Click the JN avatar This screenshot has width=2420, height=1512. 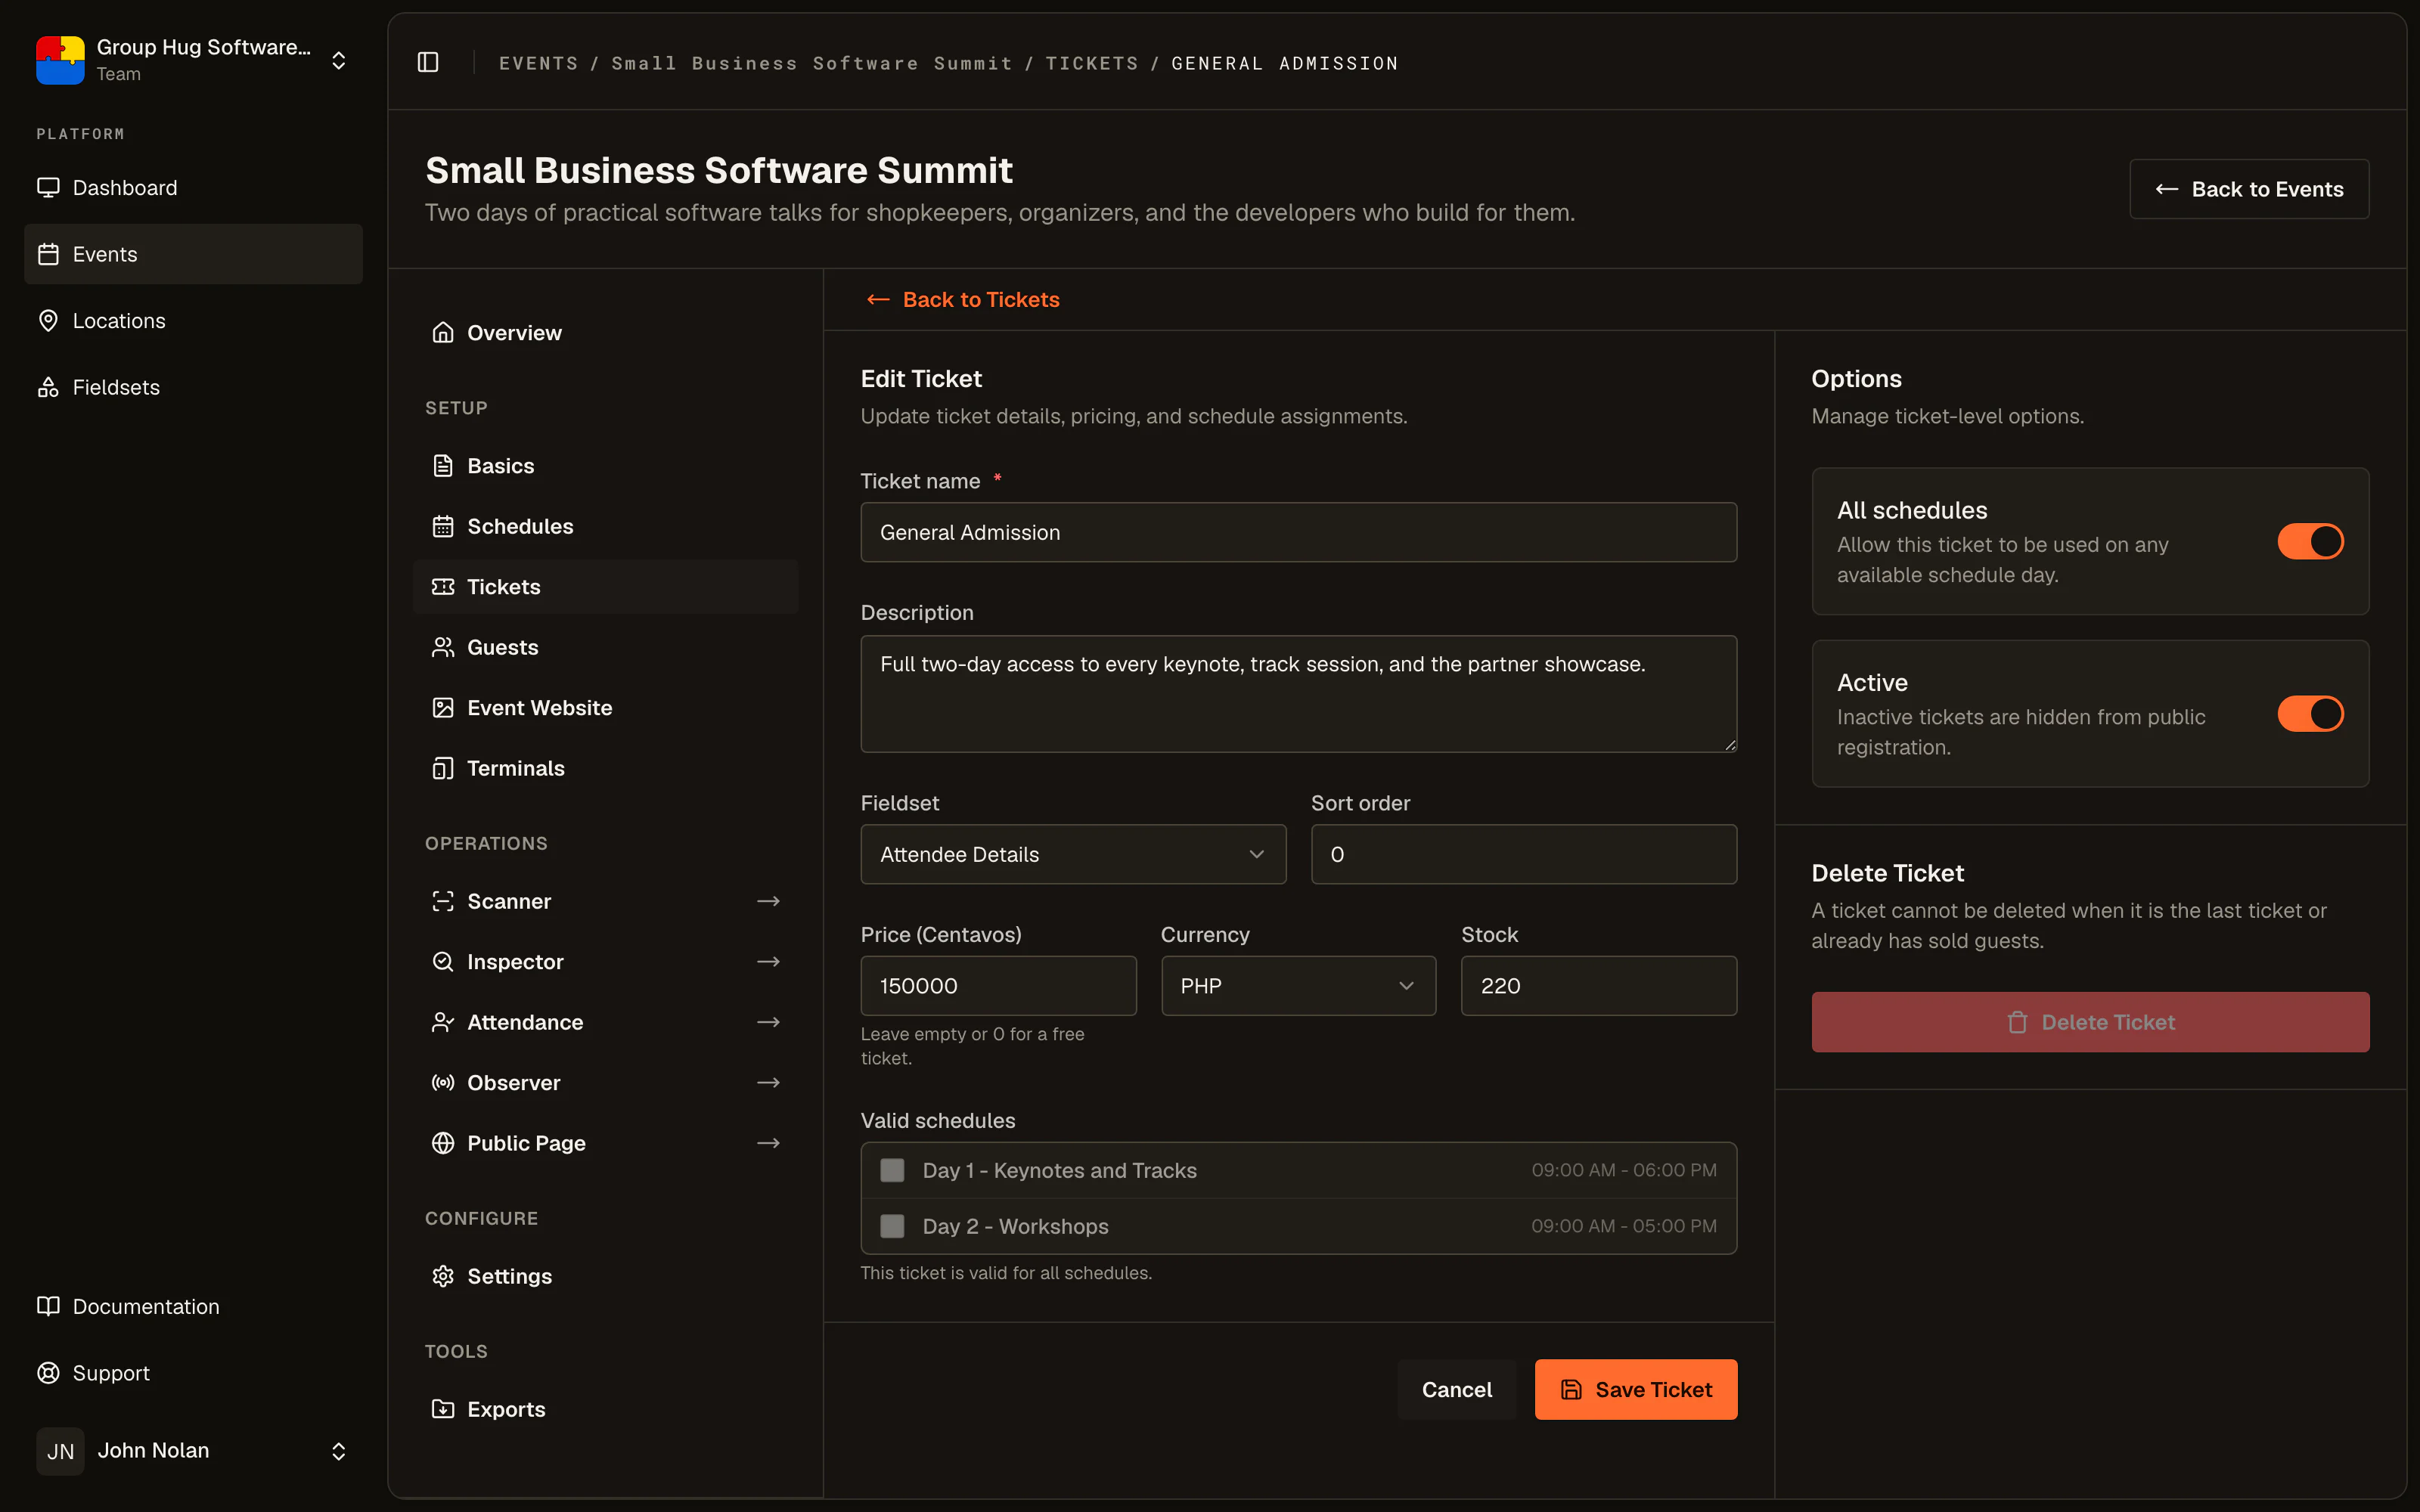pyautogui.click(x=60, y=1451)
